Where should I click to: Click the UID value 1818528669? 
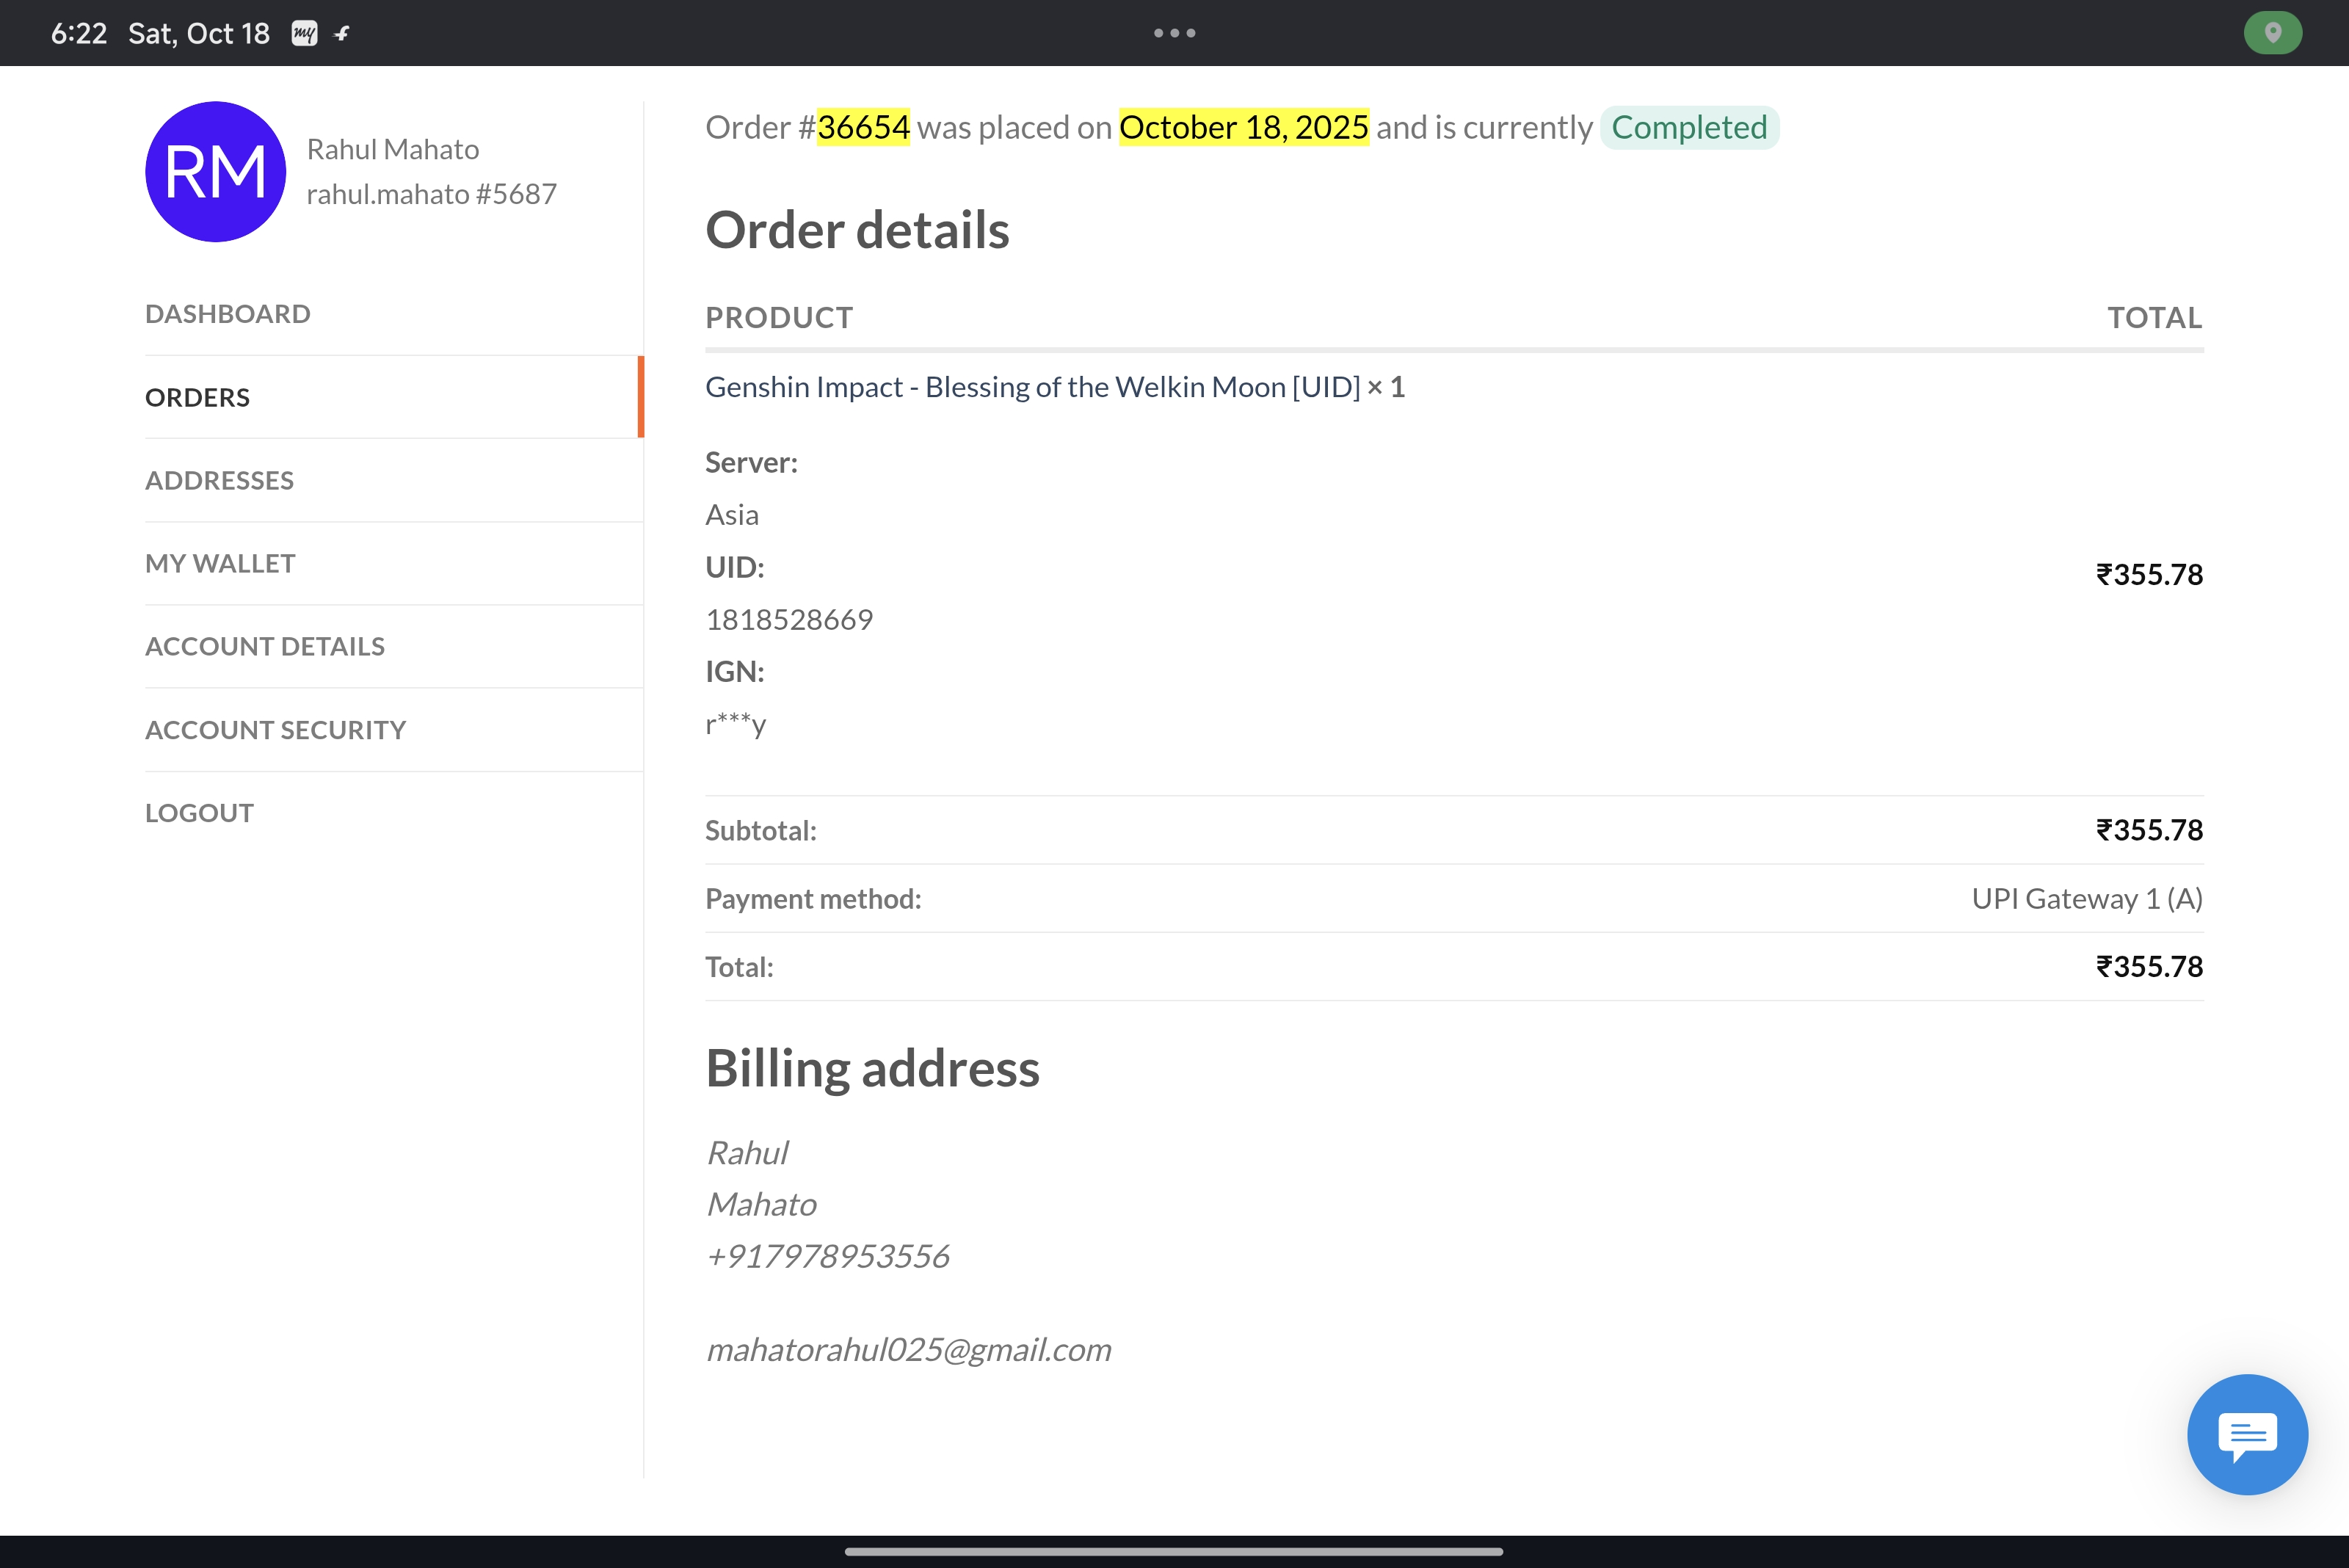(x=789, y=620)
